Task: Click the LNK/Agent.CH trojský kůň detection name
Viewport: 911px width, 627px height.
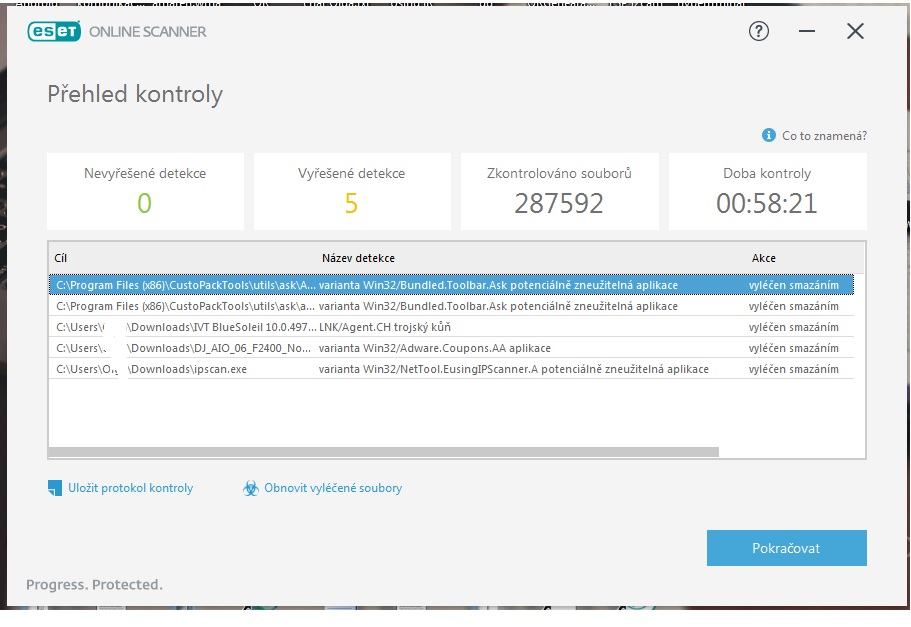Action: click(x=385, y=327)
